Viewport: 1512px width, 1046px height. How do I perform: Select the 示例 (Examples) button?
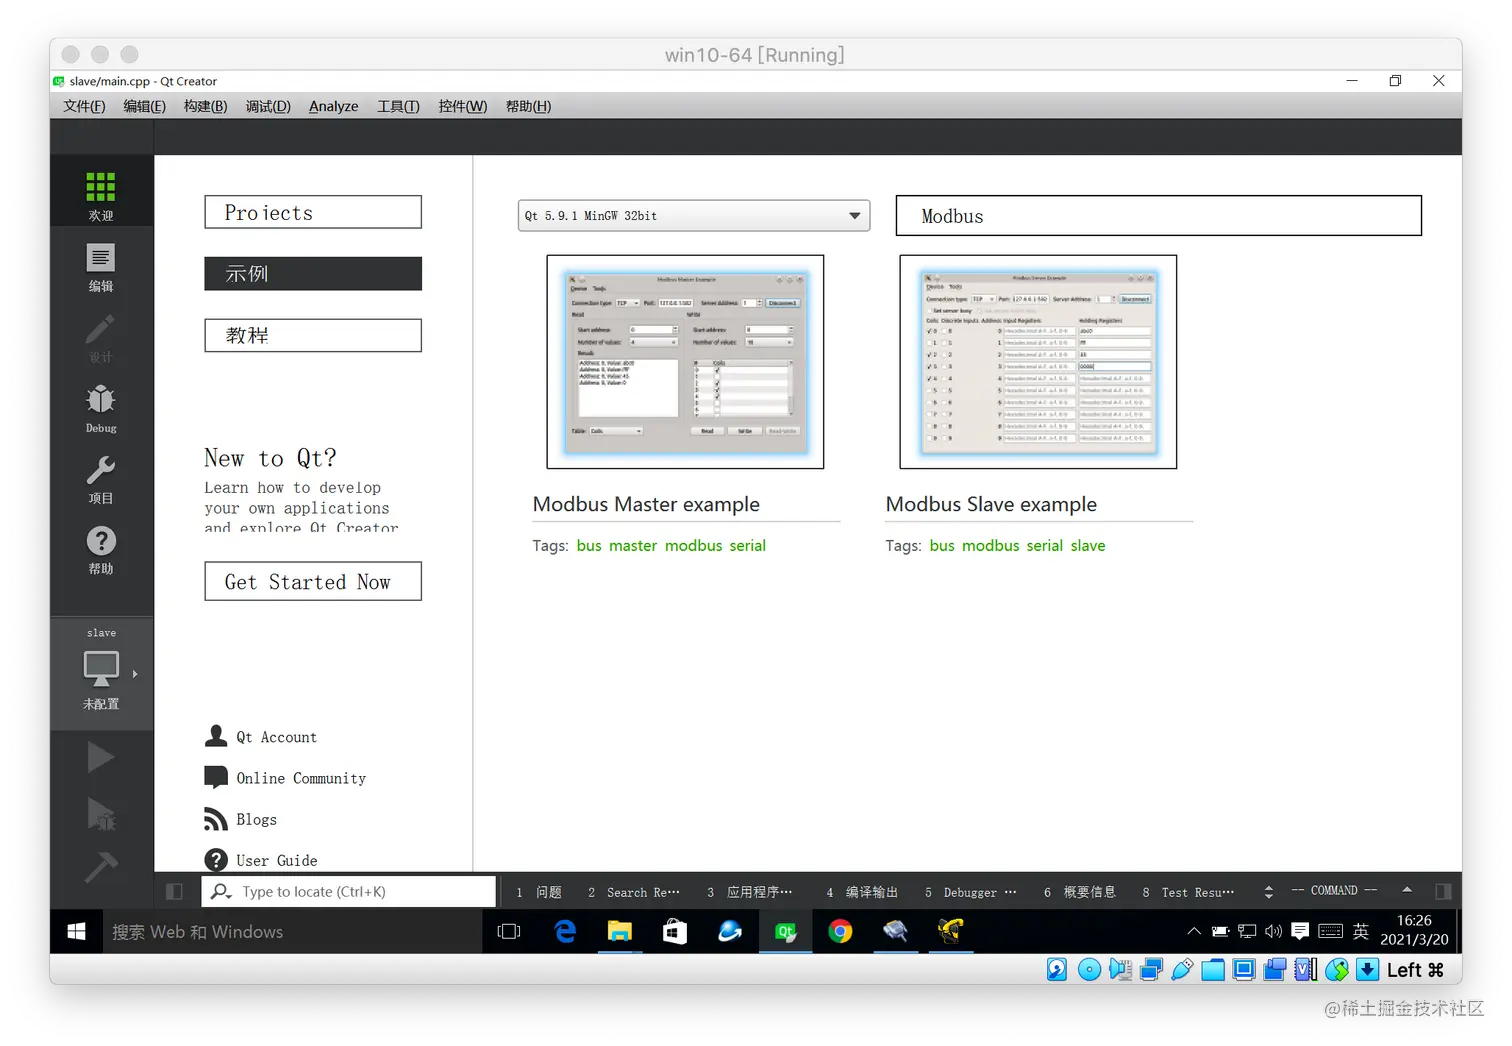coord(313,274)
